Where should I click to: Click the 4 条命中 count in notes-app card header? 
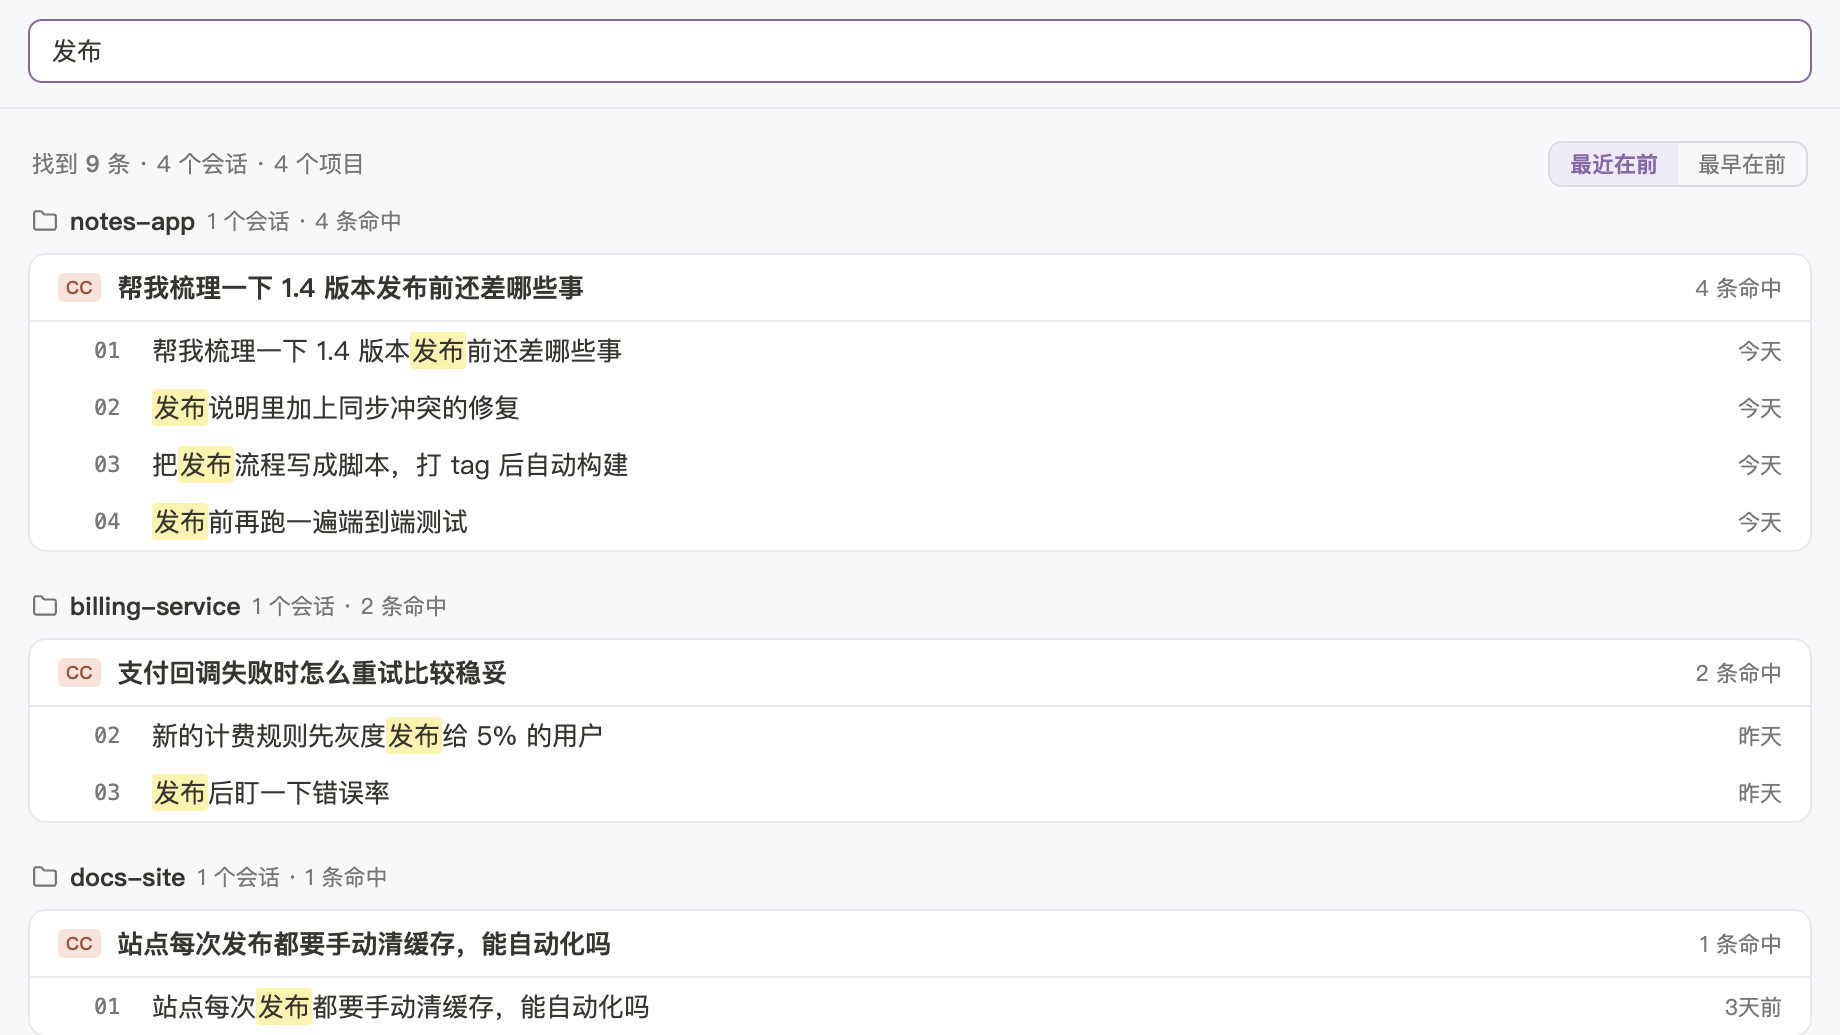[1738, 288]
